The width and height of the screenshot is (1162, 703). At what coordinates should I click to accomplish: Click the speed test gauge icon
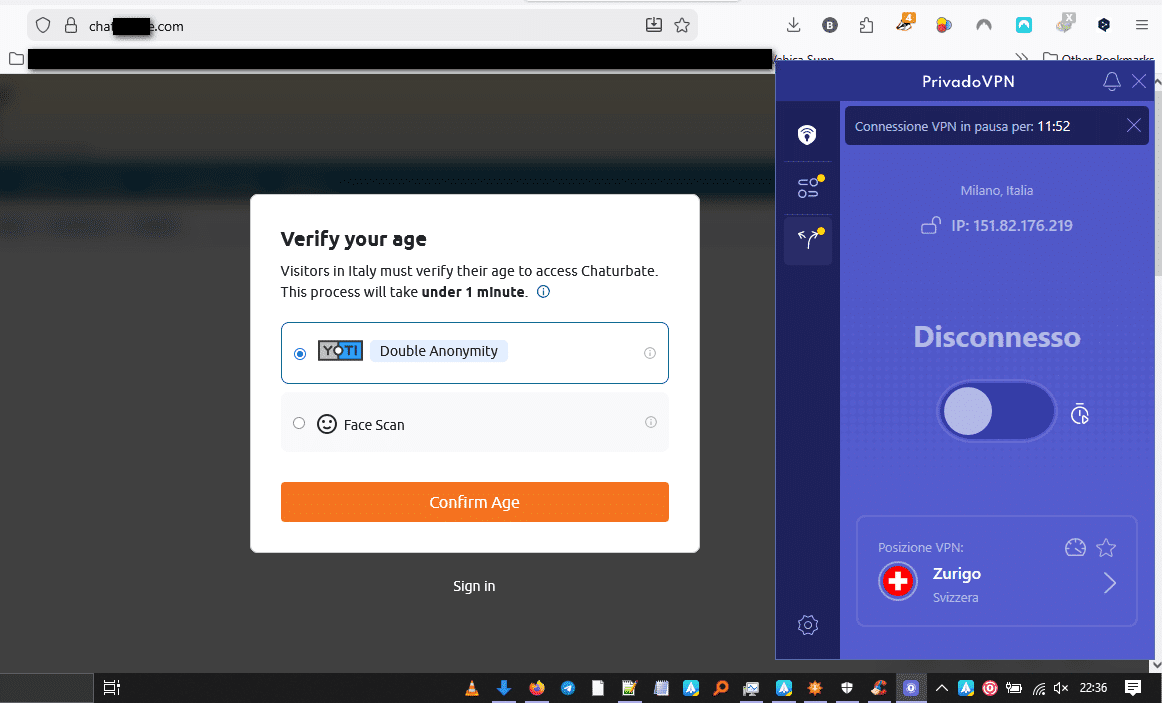pyautogui.click(x=1075, y=547)
